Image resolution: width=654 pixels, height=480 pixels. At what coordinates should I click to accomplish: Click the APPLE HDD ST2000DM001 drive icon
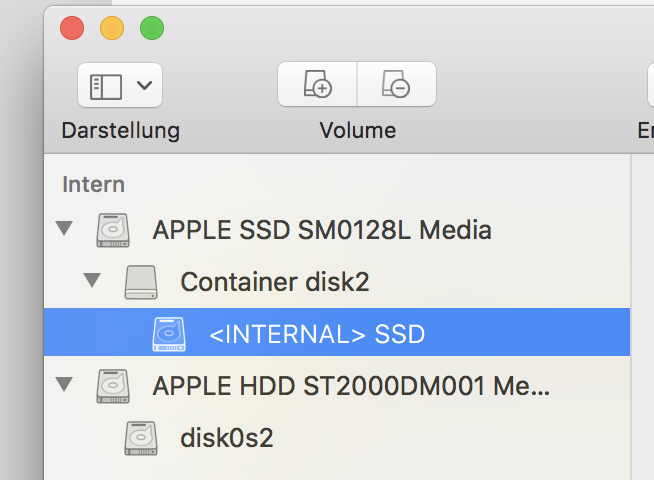coord(113,385)
